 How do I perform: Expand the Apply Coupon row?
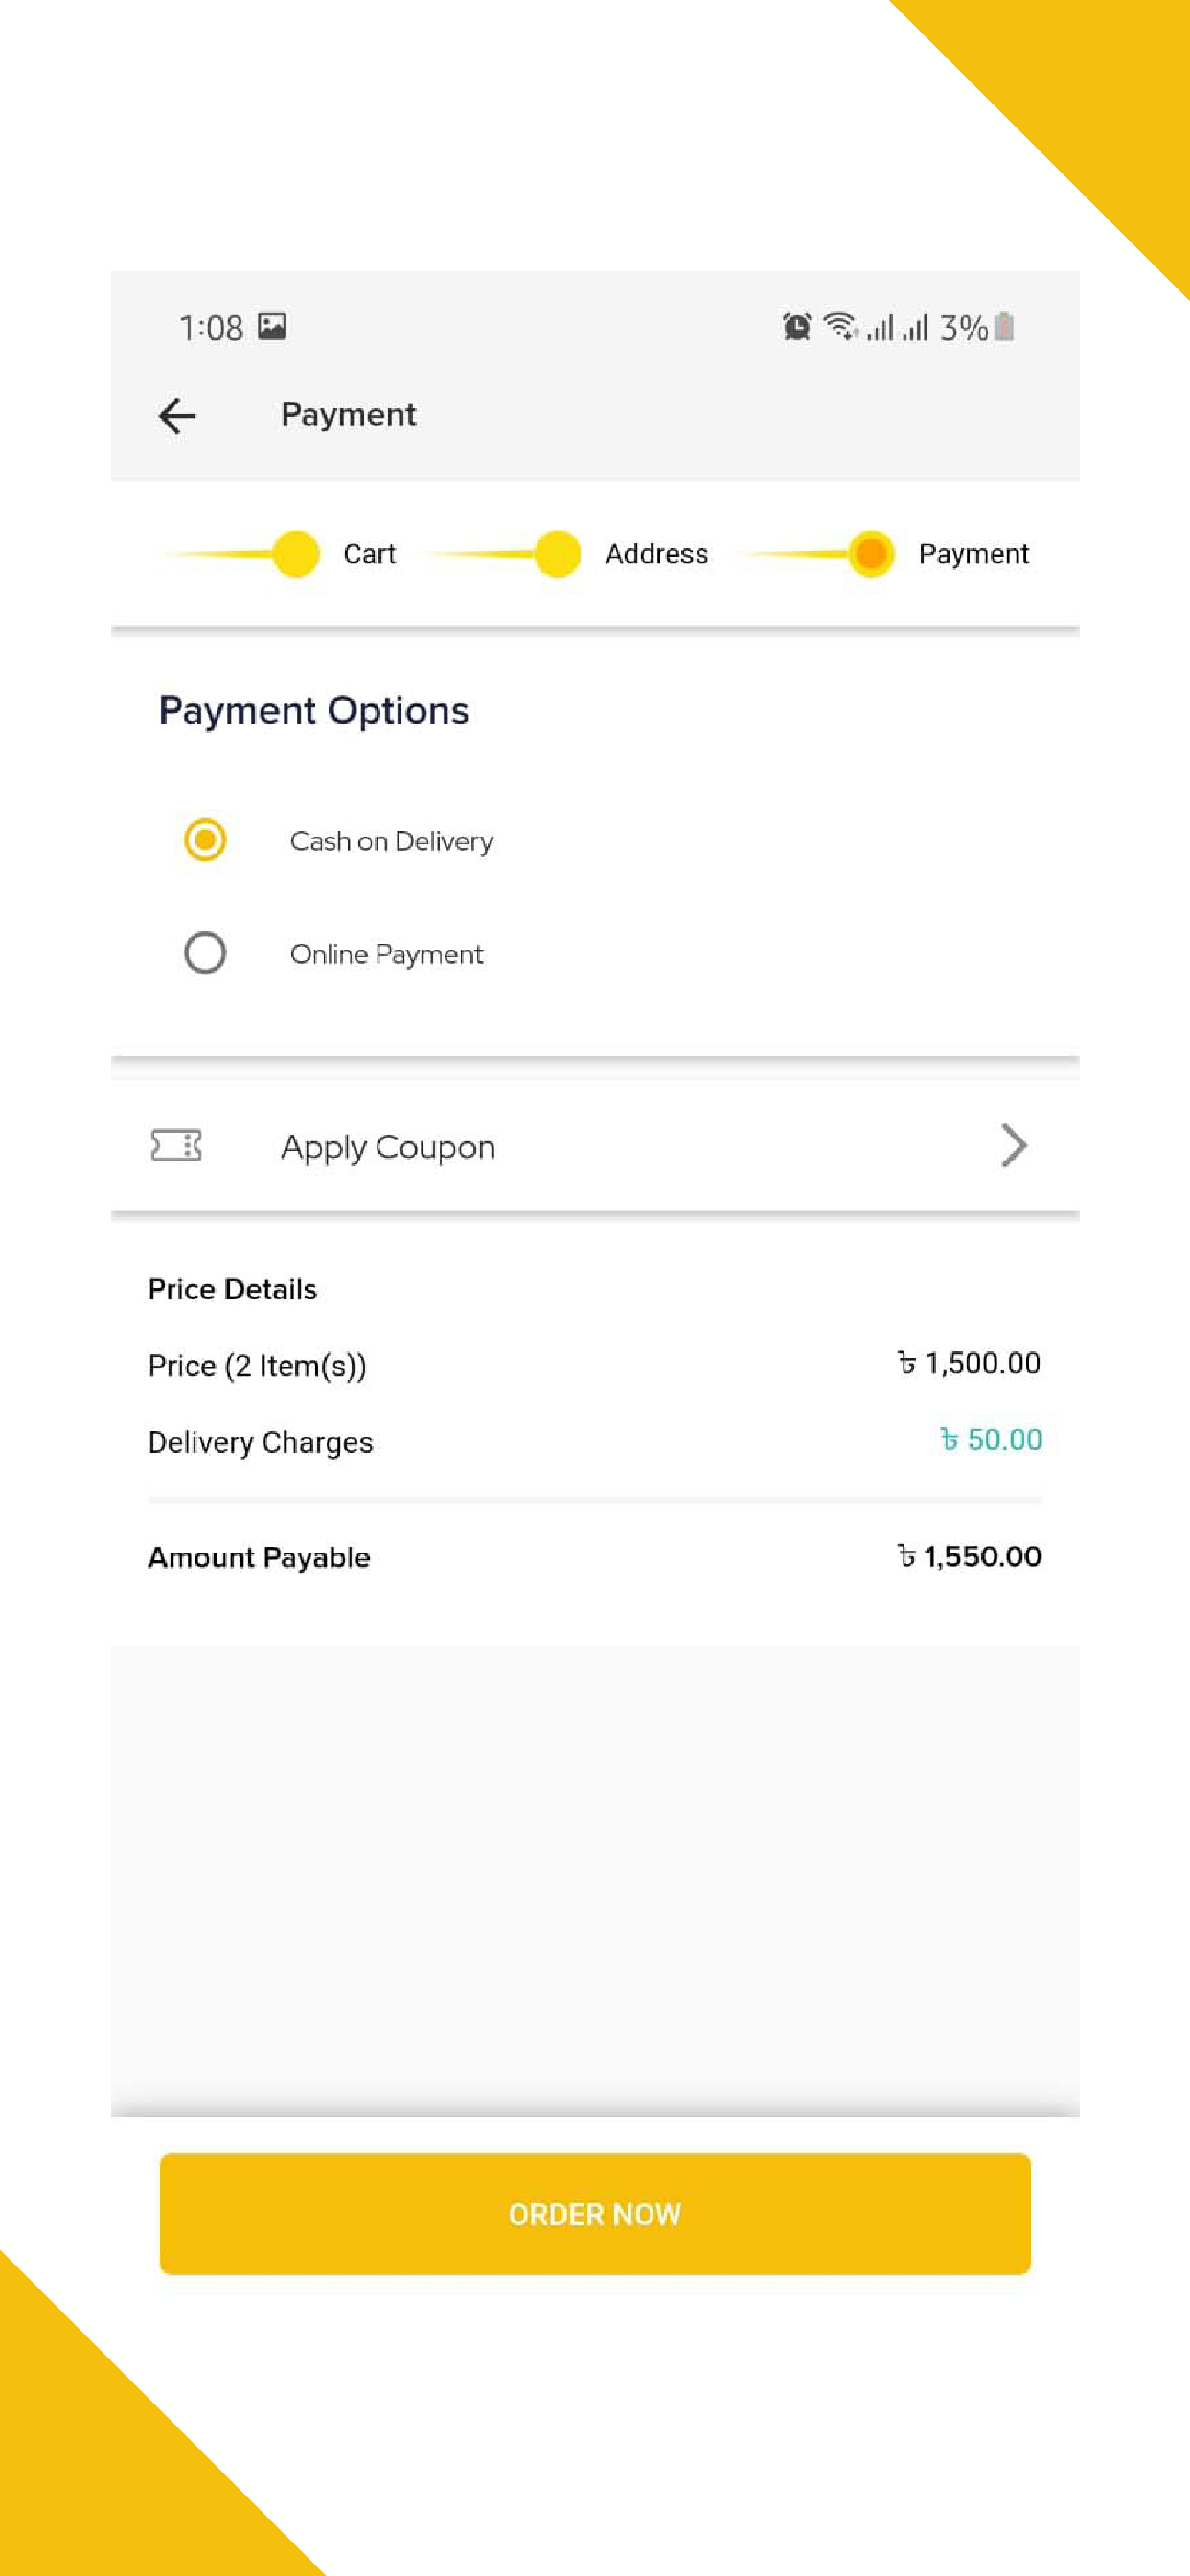coord(595,1145)
